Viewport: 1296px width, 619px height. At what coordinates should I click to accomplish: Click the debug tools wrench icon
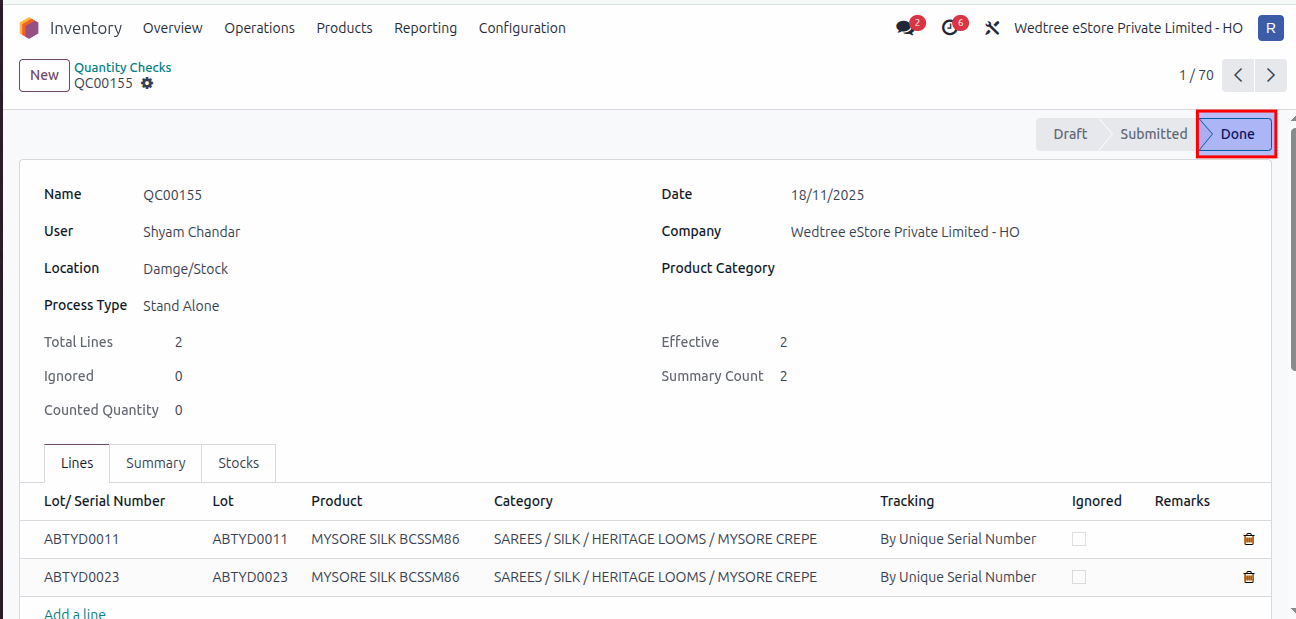point(992,28)
